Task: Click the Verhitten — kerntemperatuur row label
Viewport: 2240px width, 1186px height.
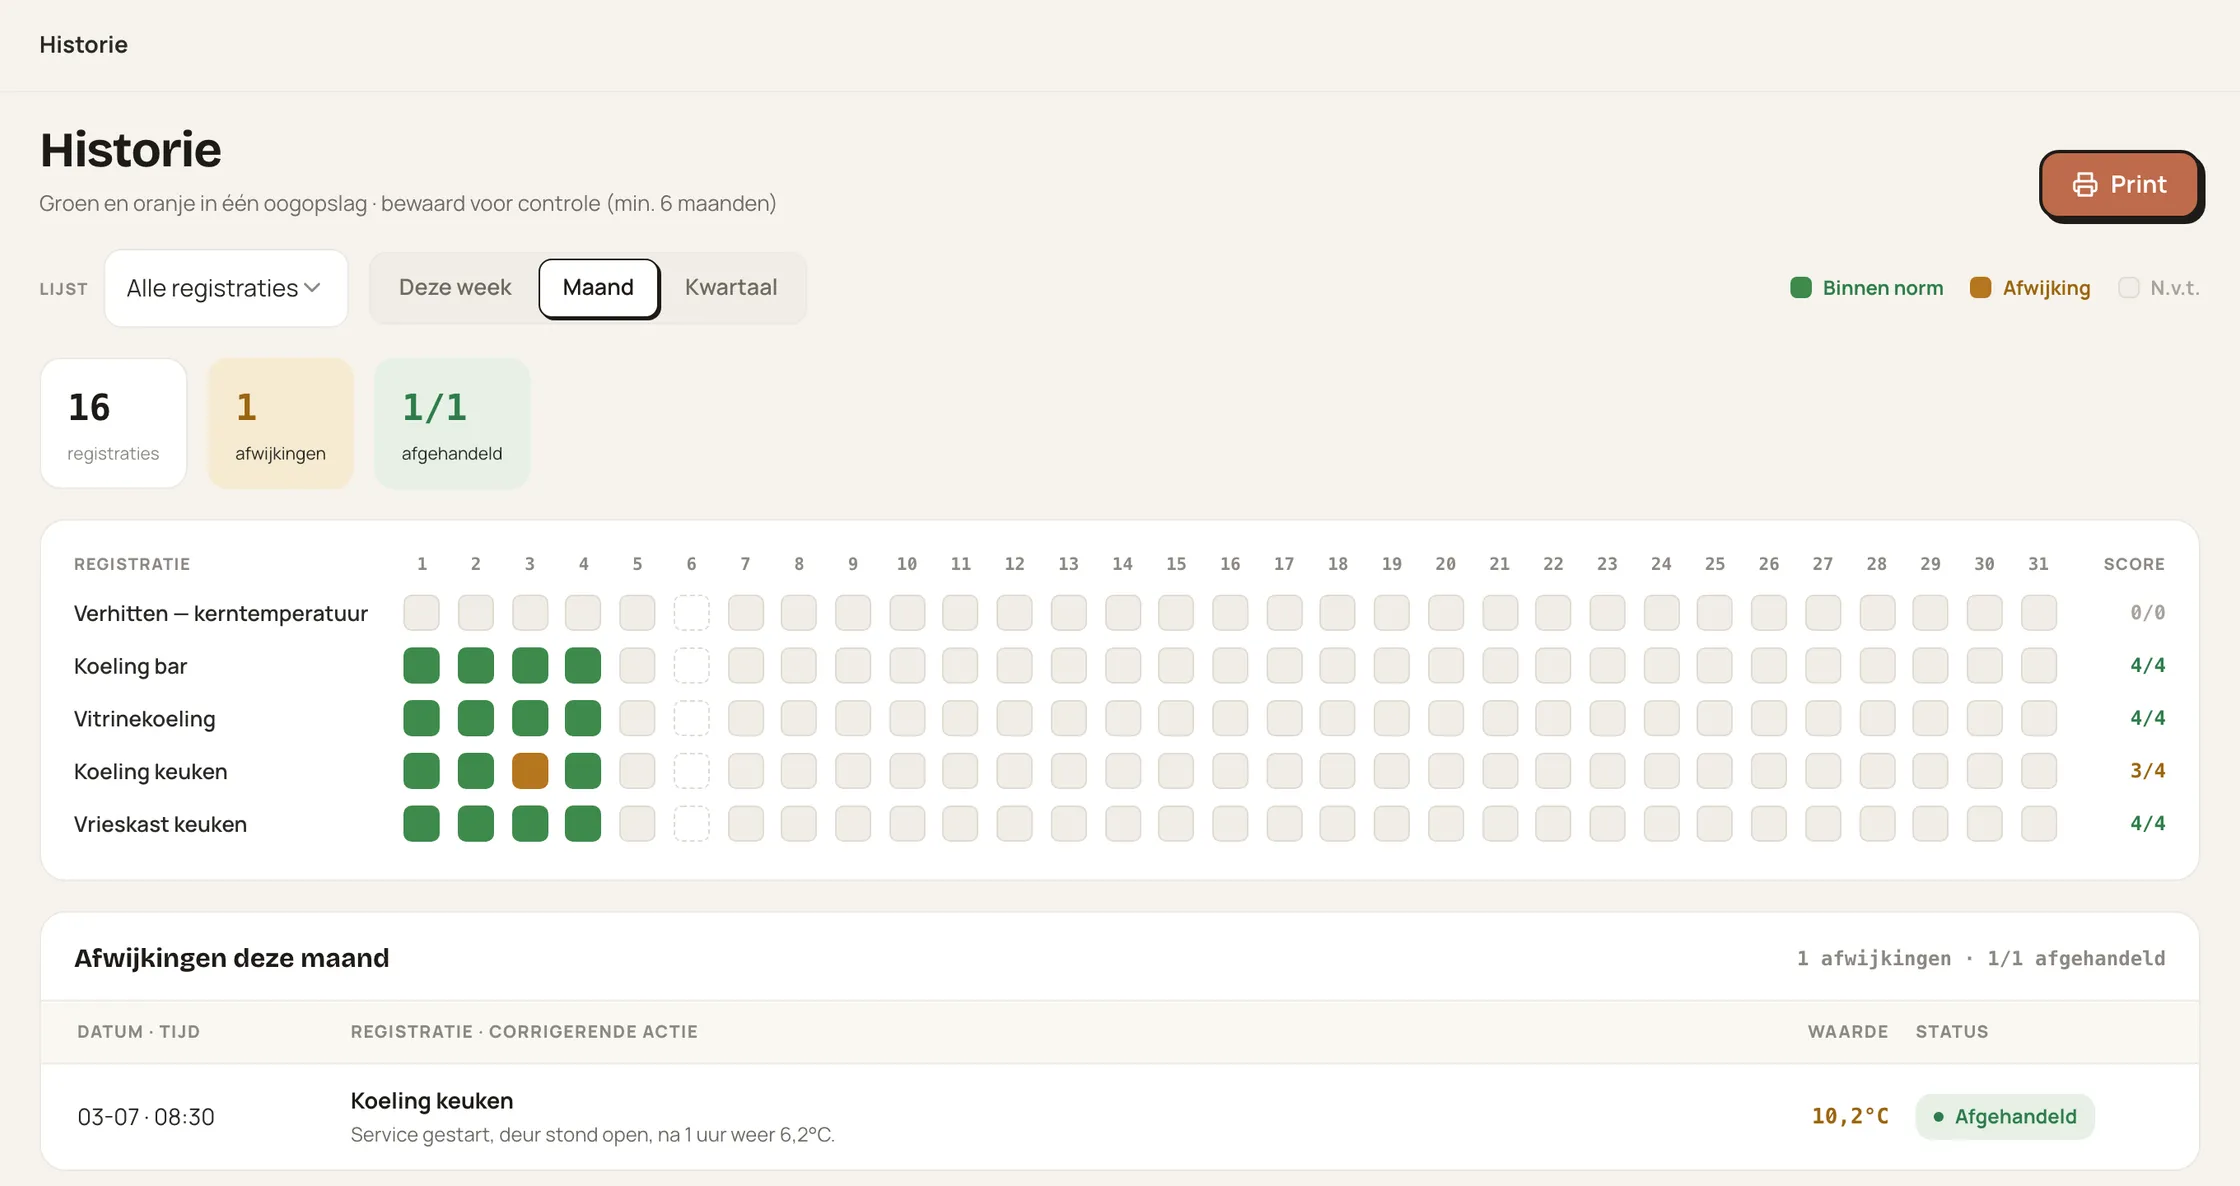Action: 221,613
